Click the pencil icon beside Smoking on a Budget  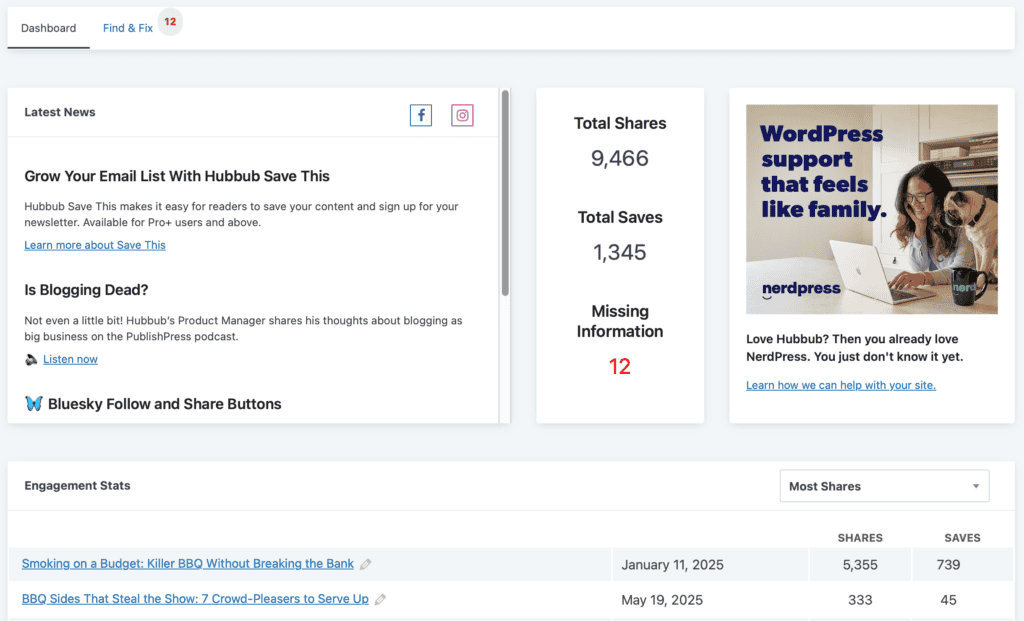click(x=366, y=564)
